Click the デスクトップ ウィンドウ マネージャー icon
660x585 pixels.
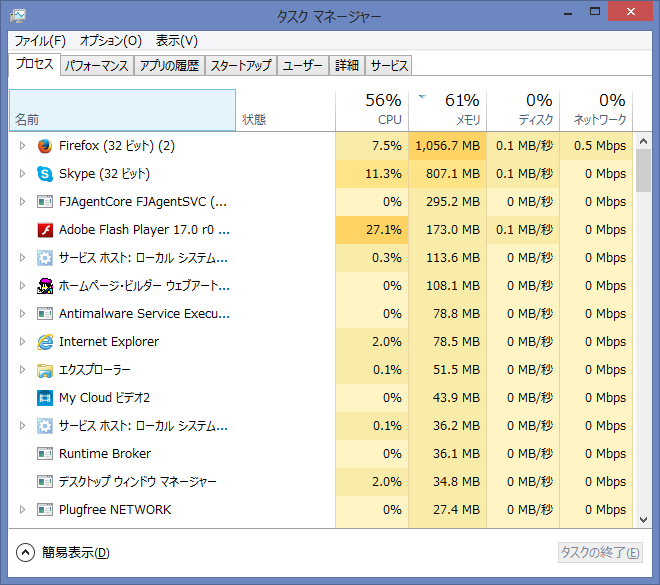click(x=45, y=482)
